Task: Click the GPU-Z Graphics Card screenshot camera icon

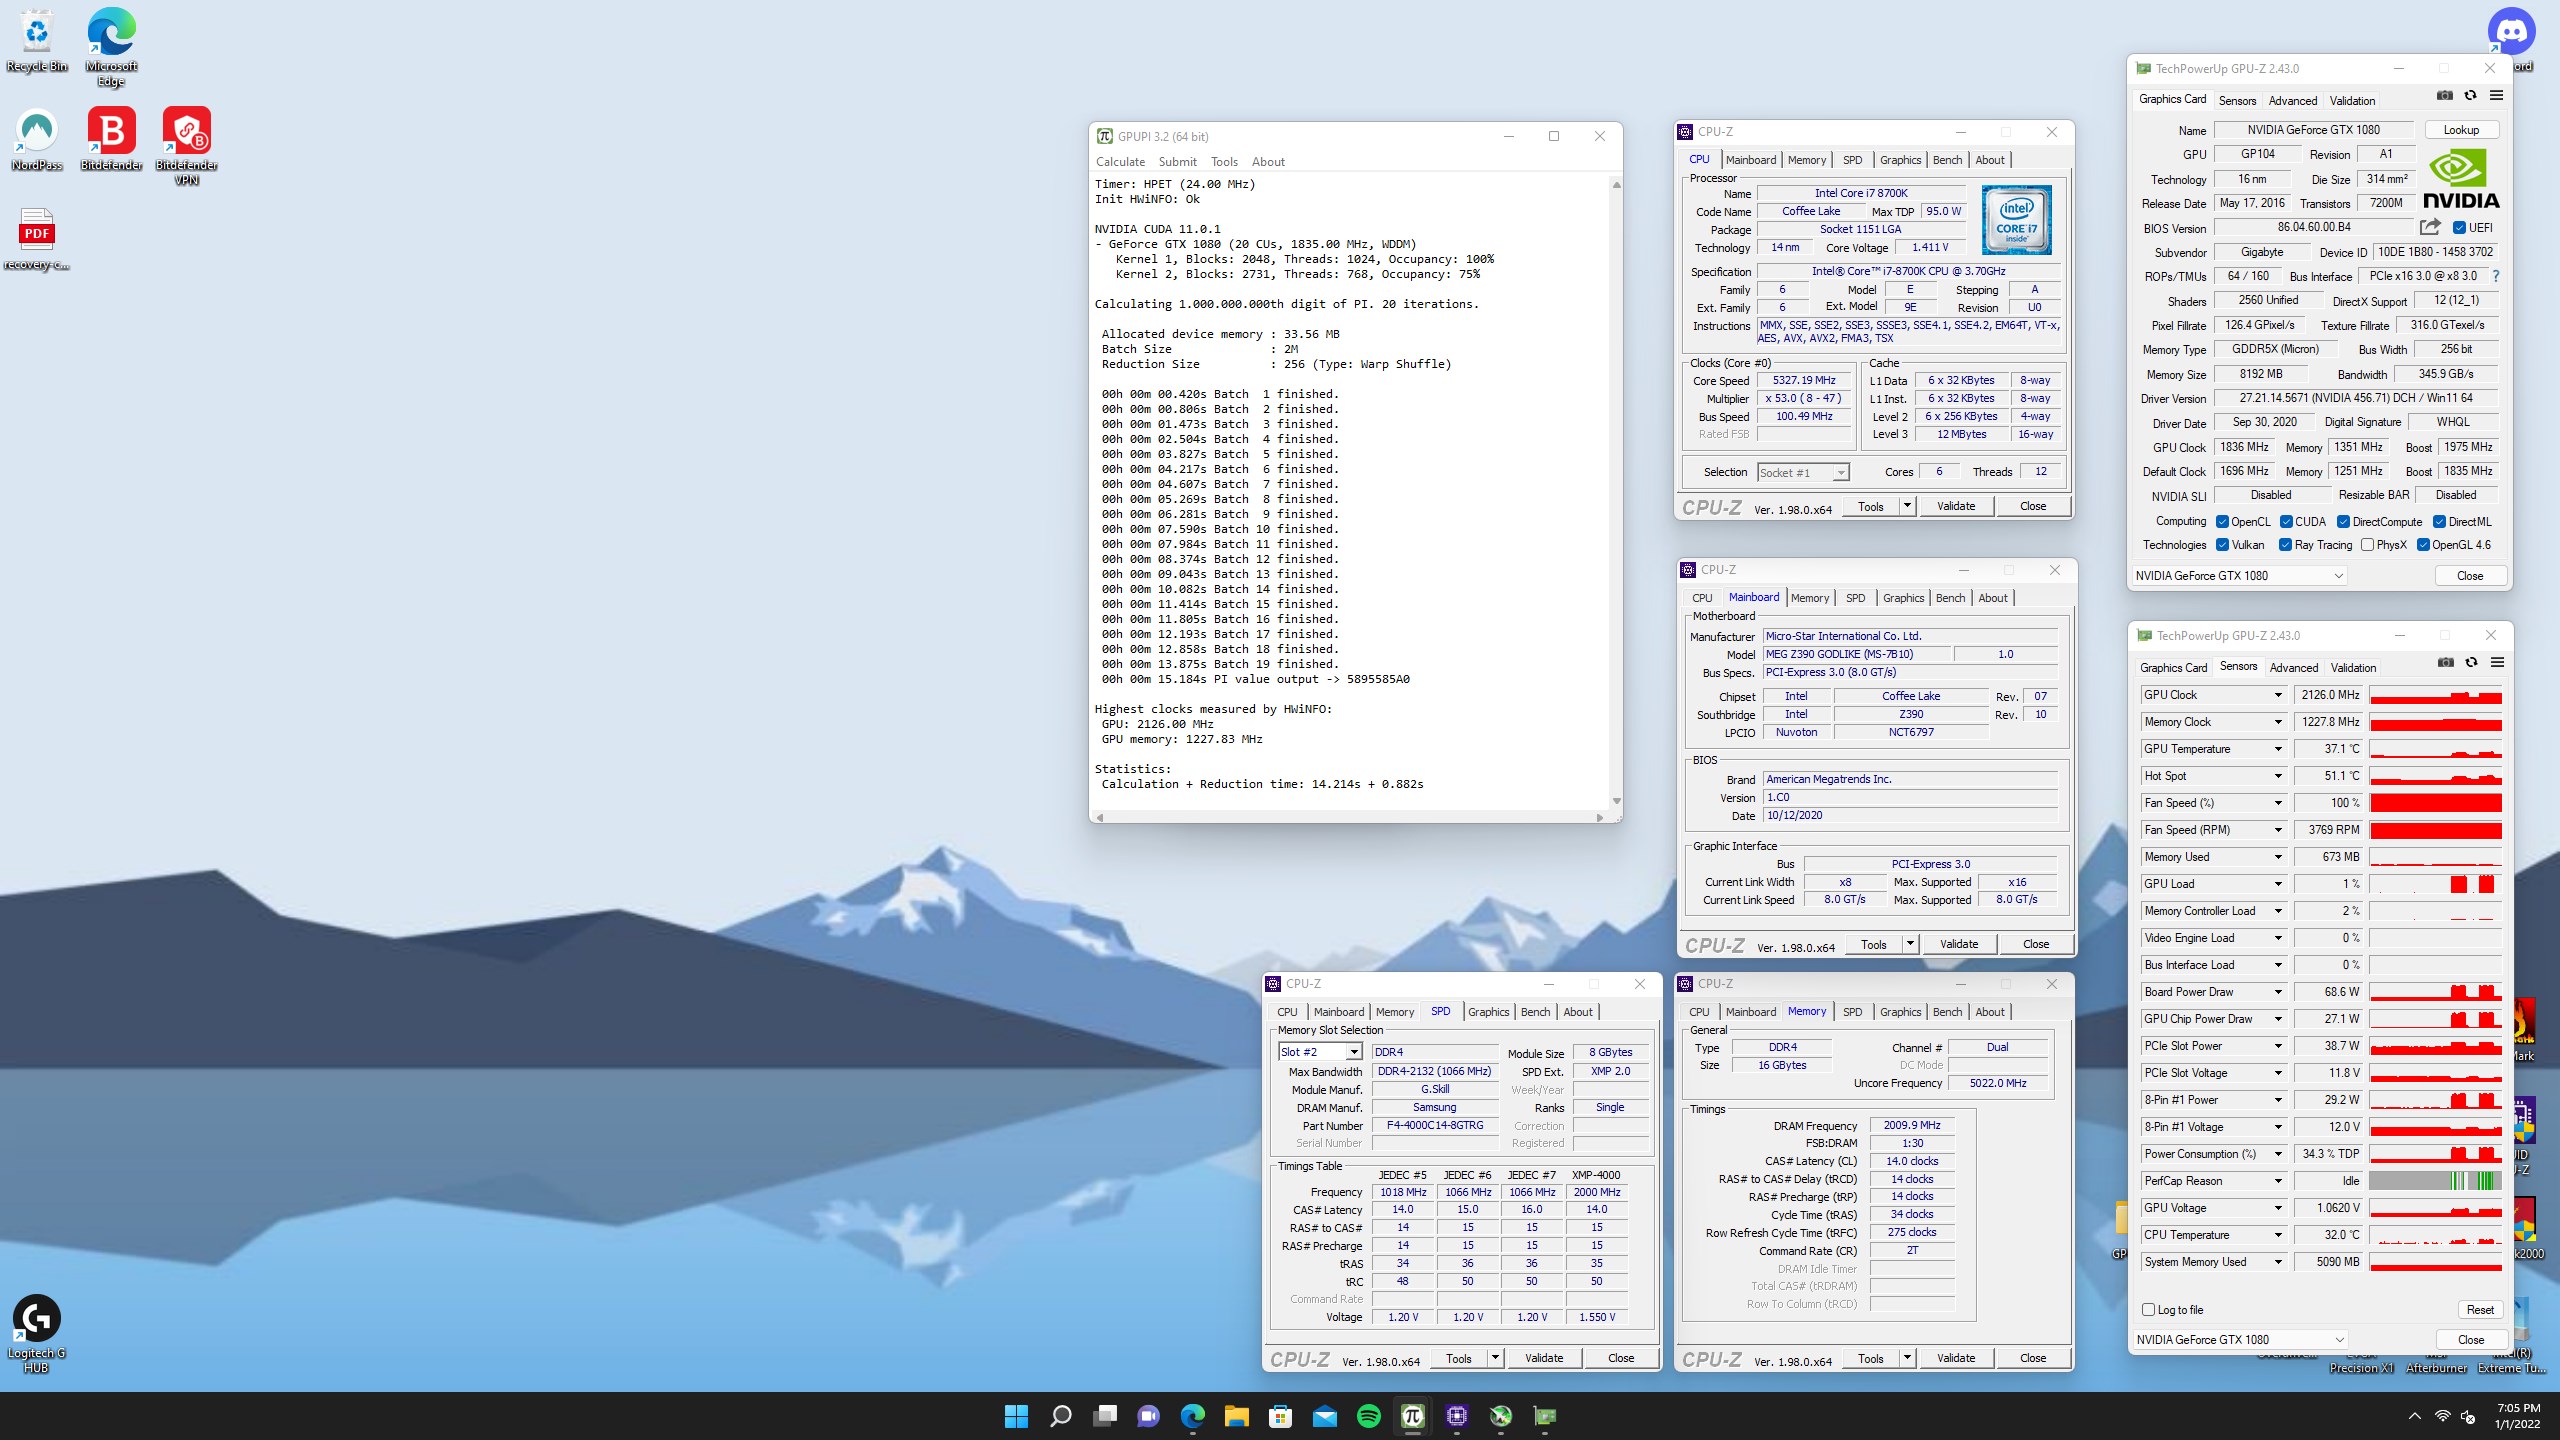Action: pos(2444,96)
